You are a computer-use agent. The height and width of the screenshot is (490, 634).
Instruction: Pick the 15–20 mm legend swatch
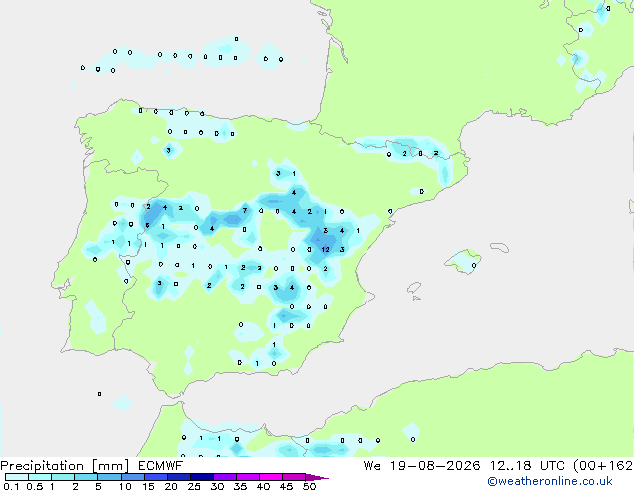click(x=155, y=477)
